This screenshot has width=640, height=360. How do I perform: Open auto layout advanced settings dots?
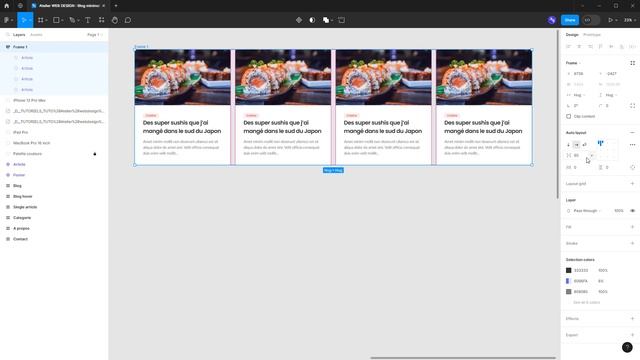point(632,144)
